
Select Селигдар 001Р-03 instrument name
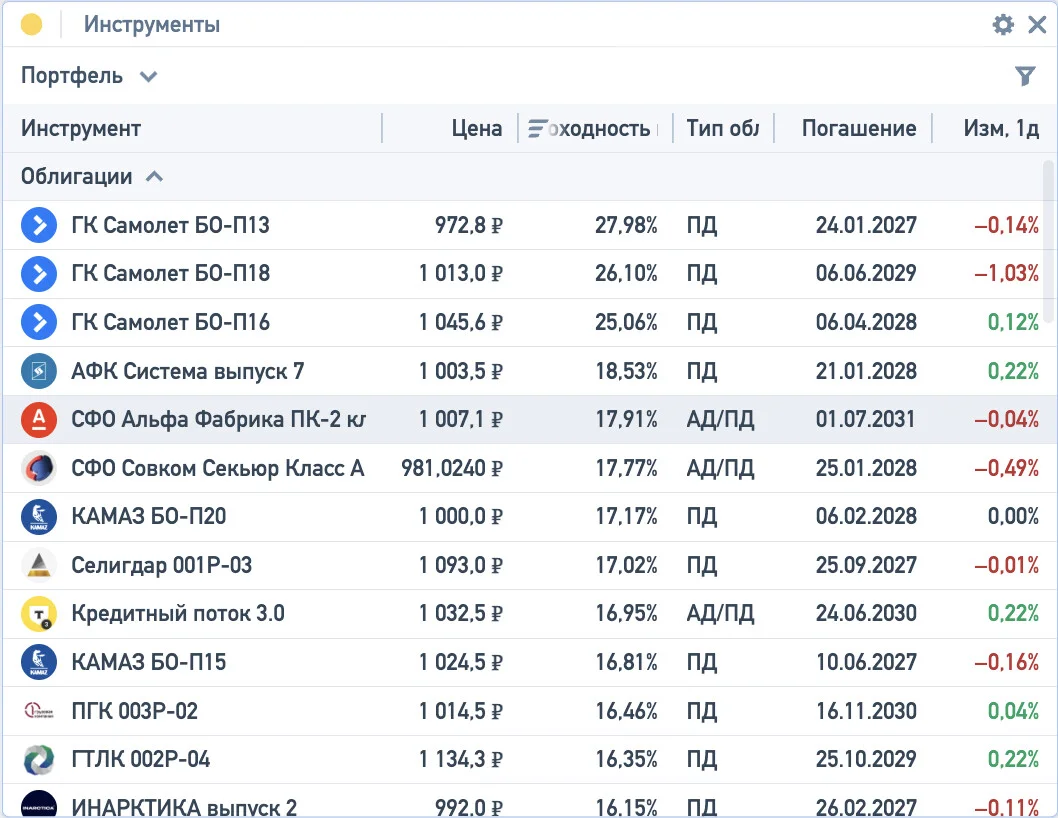(162, 565)
